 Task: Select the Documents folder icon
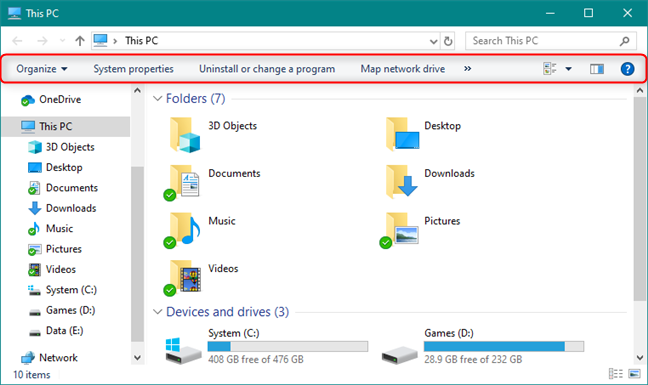pos(182,182)
